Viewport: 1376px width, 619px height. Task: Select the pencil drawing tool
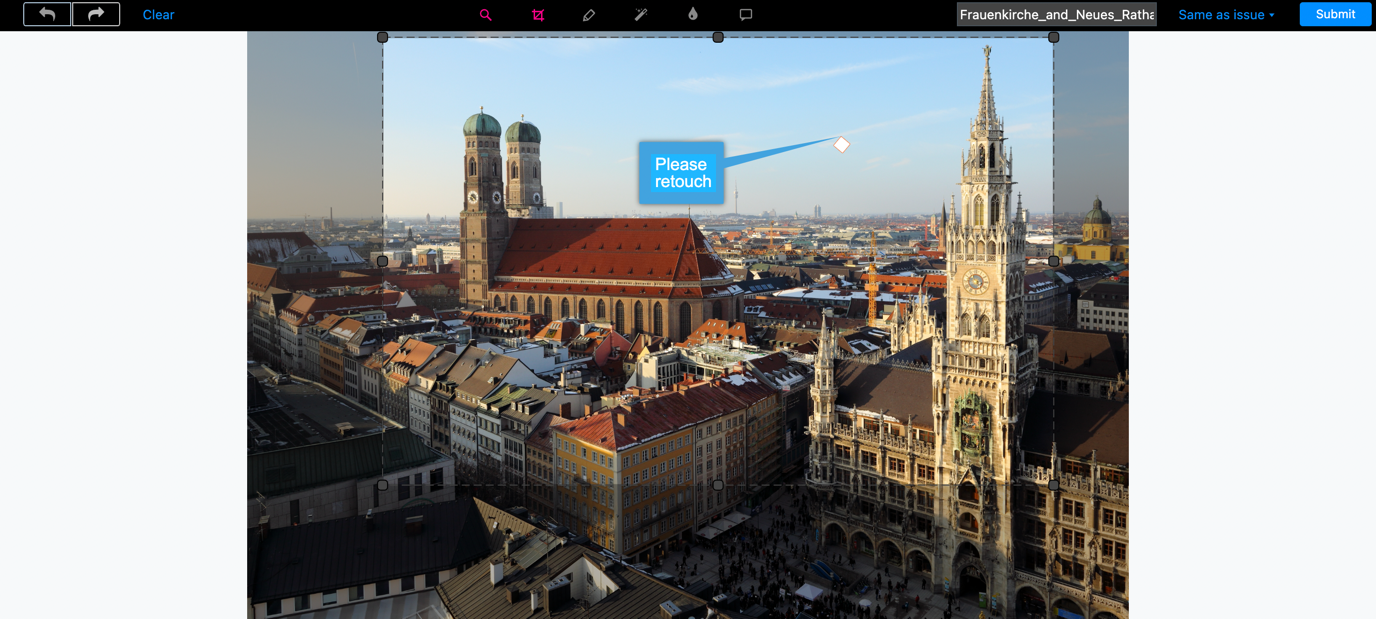tap(589, 14)
